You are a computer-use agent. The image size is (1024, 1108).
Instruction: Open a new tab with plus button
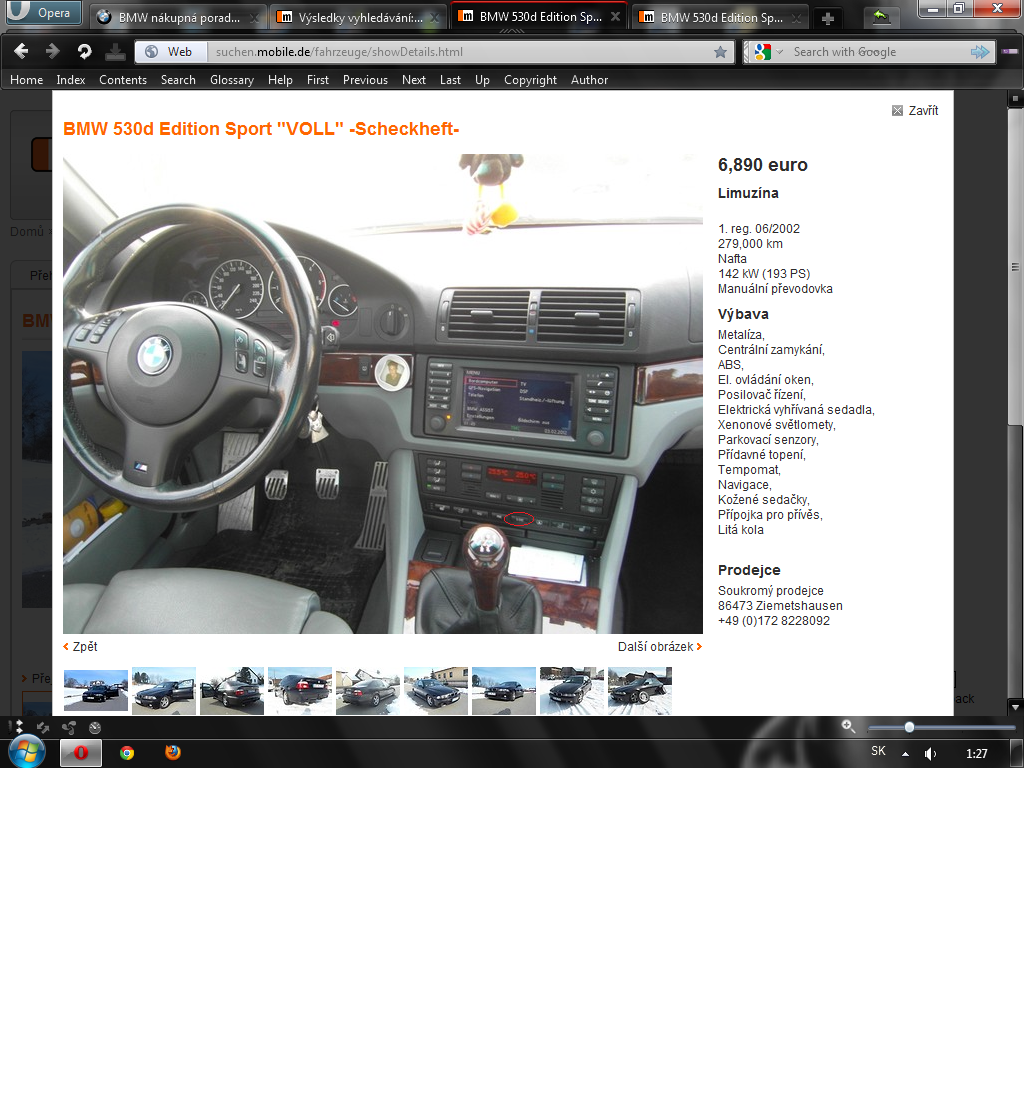tap(827, 18)
